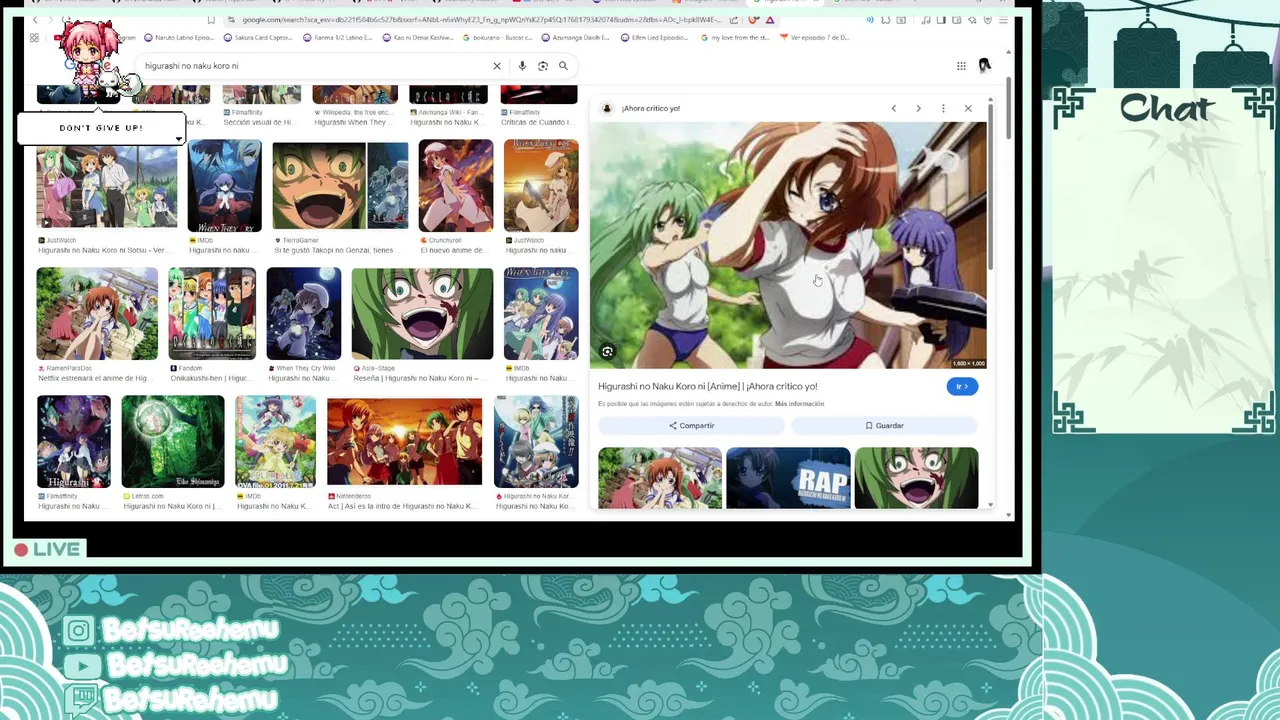The image size is (1280, 720).
Task: Open the Más información link
Action: click(799, 404)
